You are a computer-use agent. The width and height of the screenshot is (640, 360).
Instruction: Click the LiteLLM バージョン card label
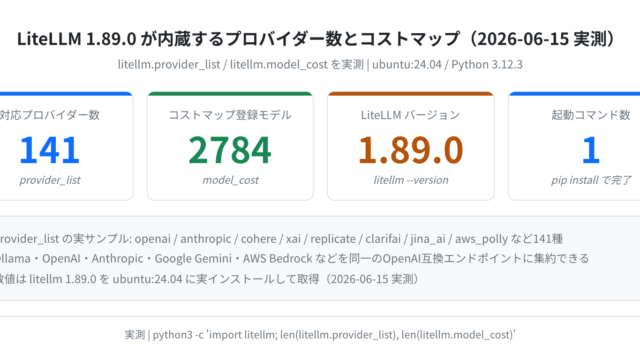click(411, 115)
